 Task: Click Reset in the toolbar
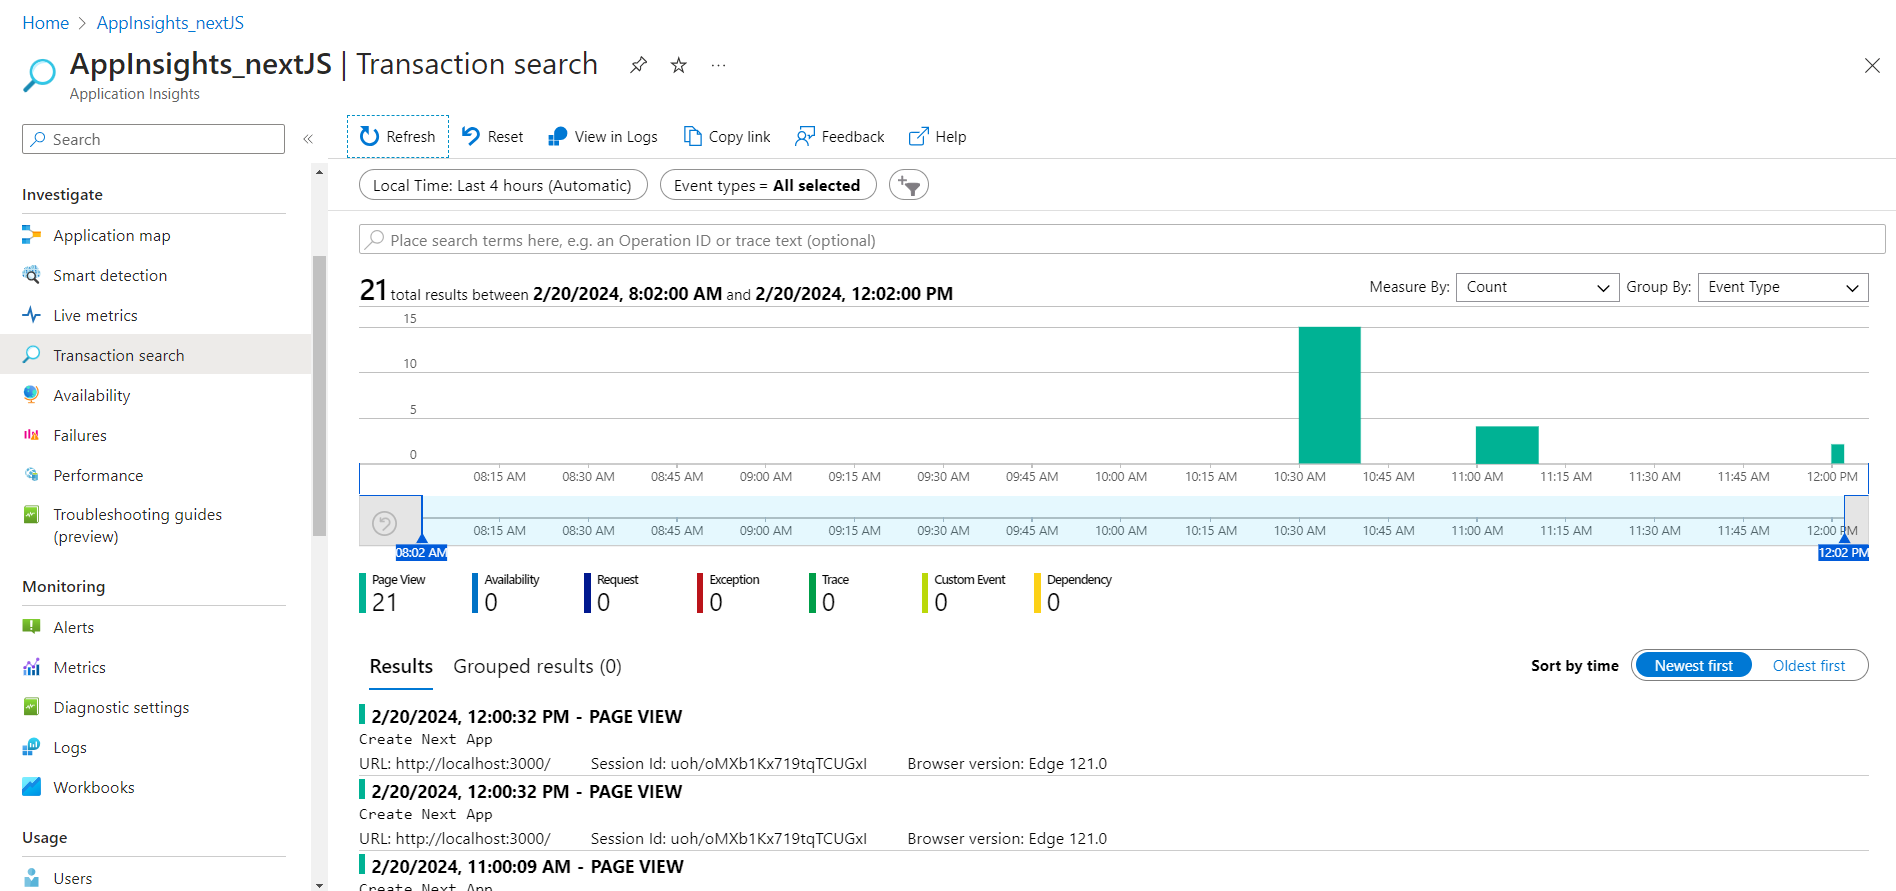(493, 136)
